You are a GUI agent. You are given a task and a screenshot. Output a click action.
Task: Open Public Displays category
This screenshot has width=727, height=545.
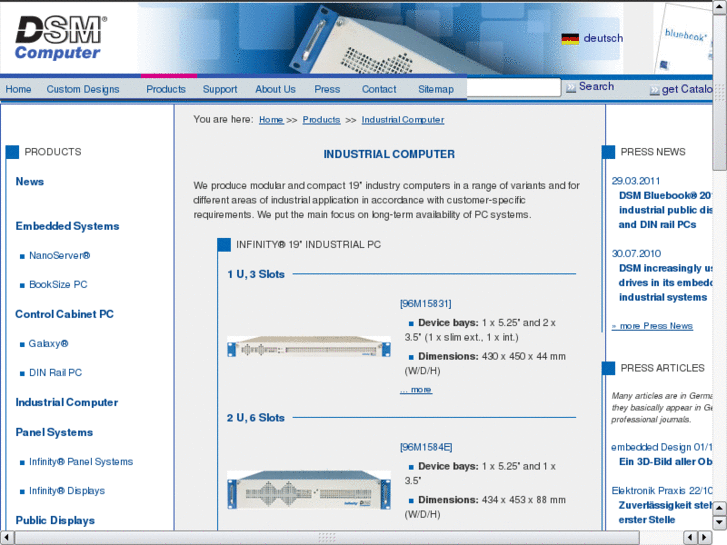pyautogui.click(x=55, y=520)
